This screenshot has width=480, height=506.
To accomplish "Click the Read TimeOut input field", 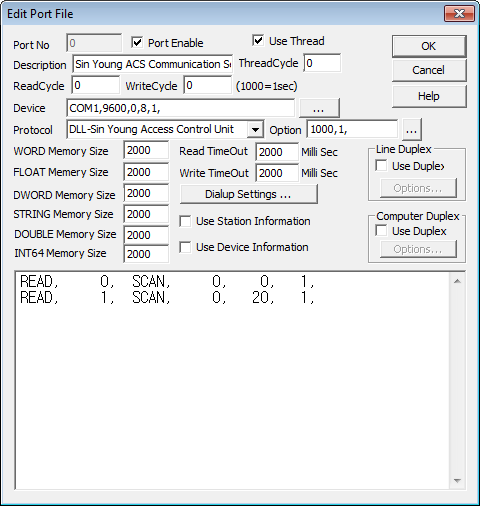I will [x=277, y=152].
